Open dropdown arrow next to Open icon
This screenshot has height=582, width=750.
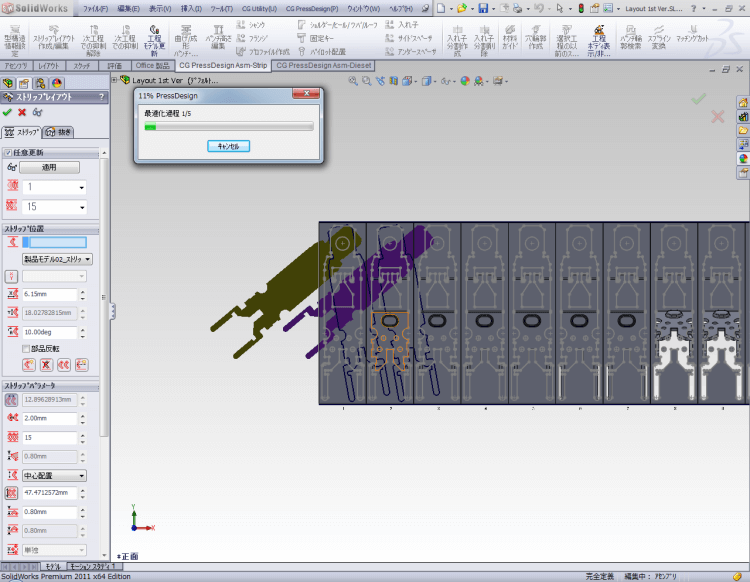472,9
